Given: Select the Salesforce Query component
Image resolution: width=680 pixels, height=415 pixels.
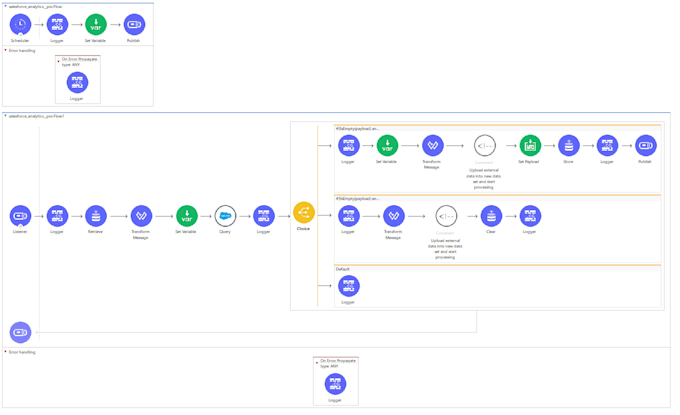Looking at the screenshot, I should point(226,216).
